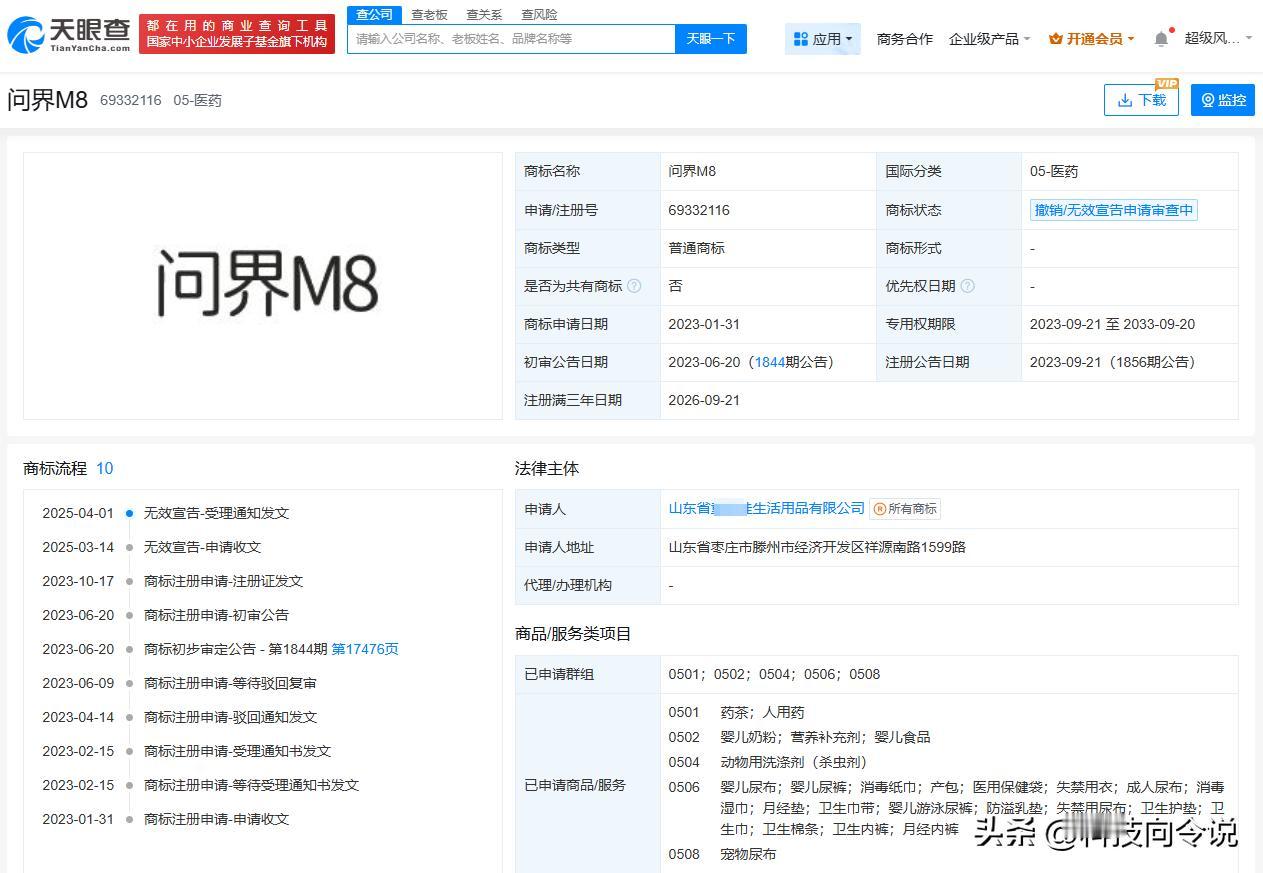Image resolution: width=1263 pixels, height=873 pixels.
Task: Click the 撤销/无效宣告申请审查中 status tag
Action: (x=1114, y=210)
